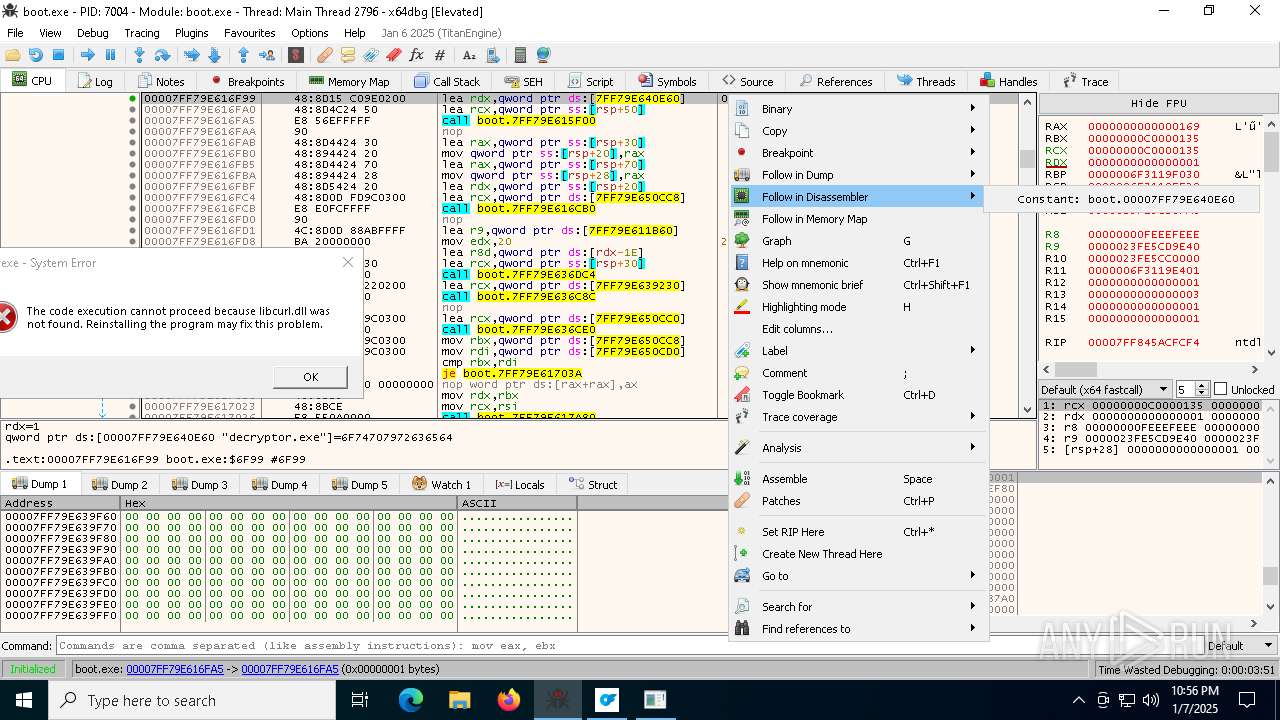Open the Scylla plugin icon

pos(295,55)
